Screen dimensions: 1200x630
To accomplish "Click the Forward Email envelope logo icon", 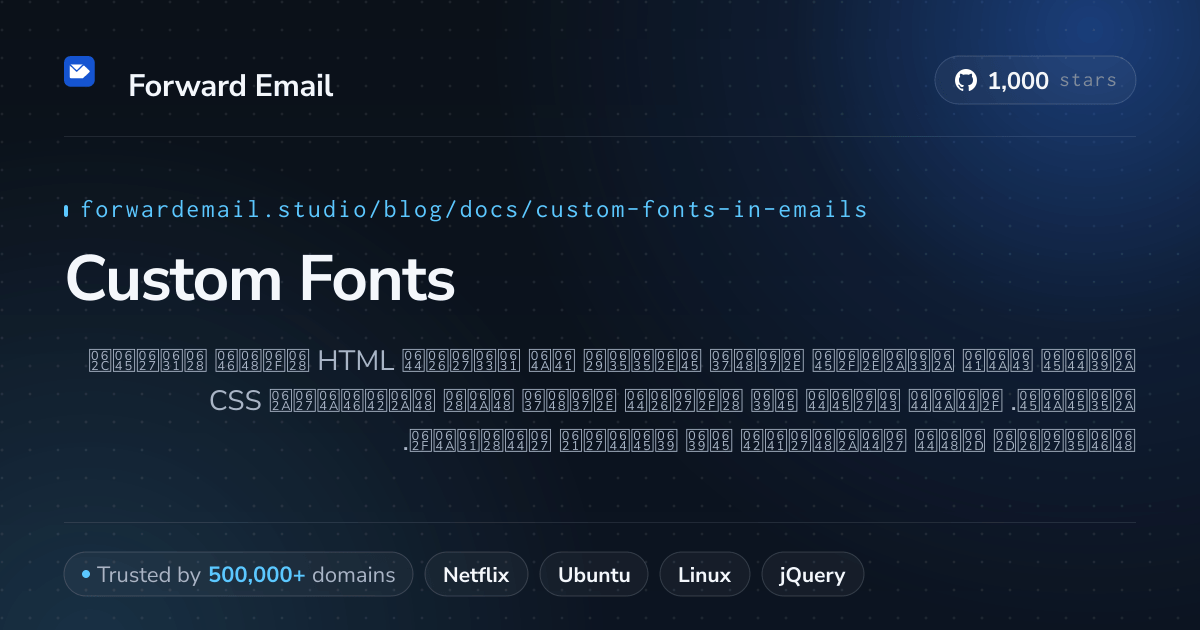I will [x=79, y=71].
